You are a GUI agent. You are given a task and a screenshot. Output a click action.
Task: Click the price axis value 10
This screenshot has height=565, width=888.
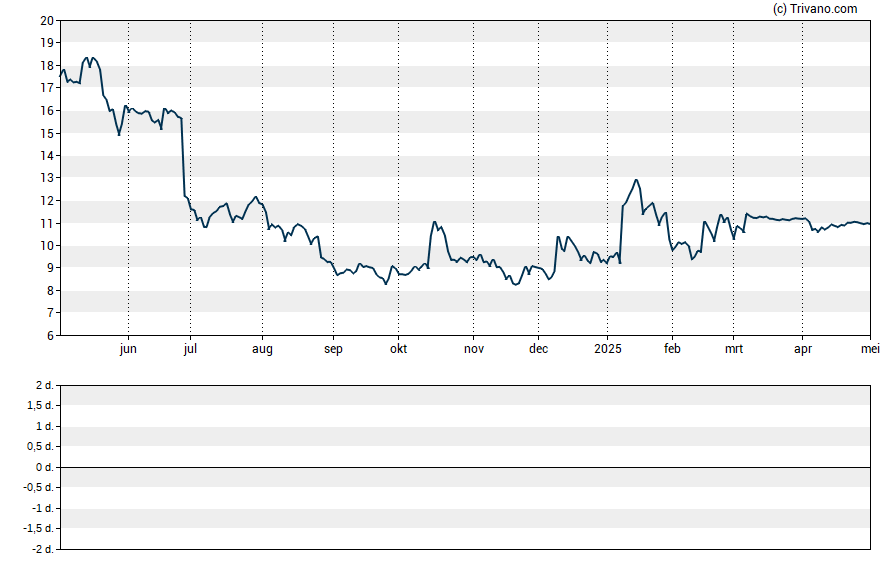pos(47,245)
